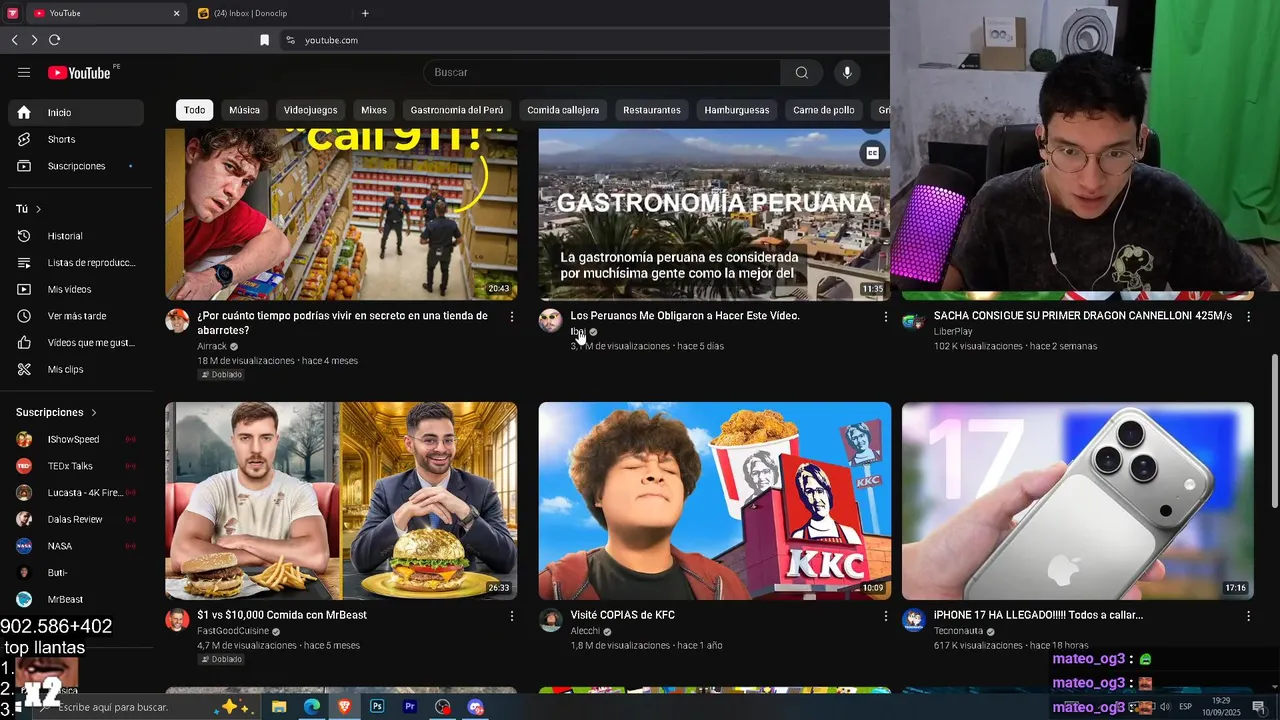Viewport: 1280px width, 720px height.
Task: Open Mis videos
Action: click(76, 289)
